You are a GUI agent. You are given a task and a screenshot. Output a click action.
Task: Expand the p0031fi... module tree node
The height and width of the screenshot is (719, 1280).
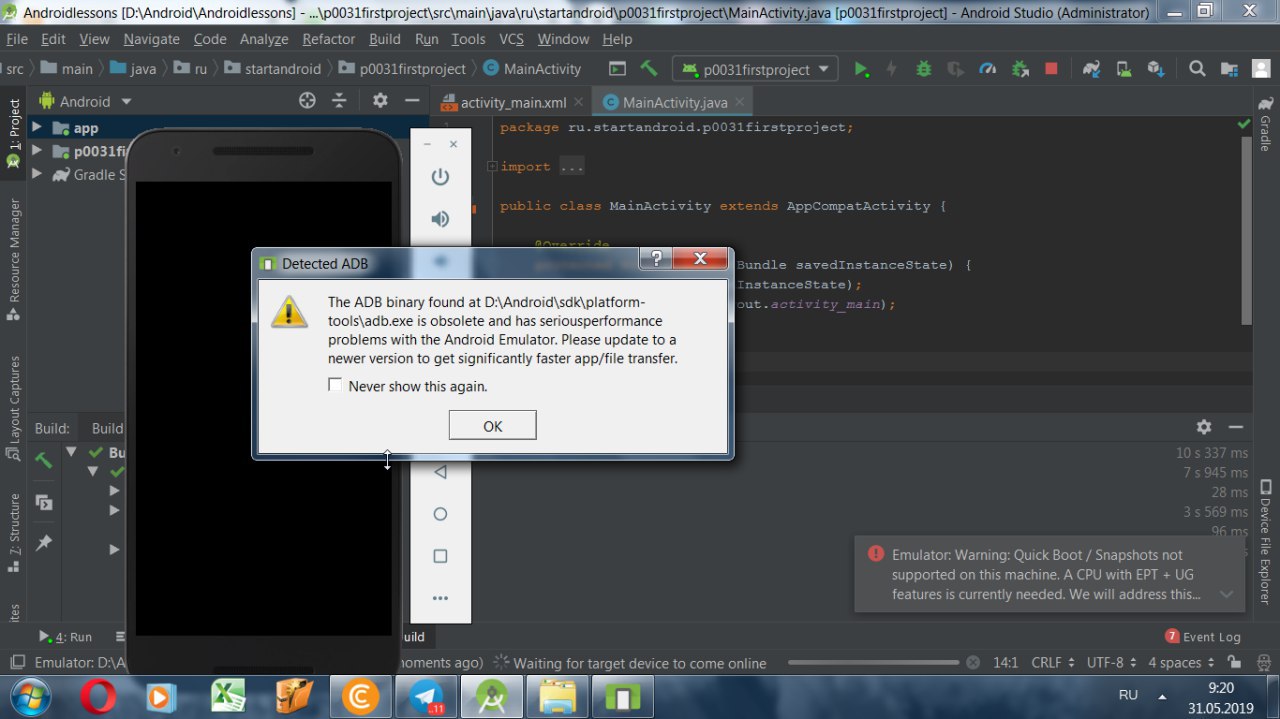coord(37,151)
